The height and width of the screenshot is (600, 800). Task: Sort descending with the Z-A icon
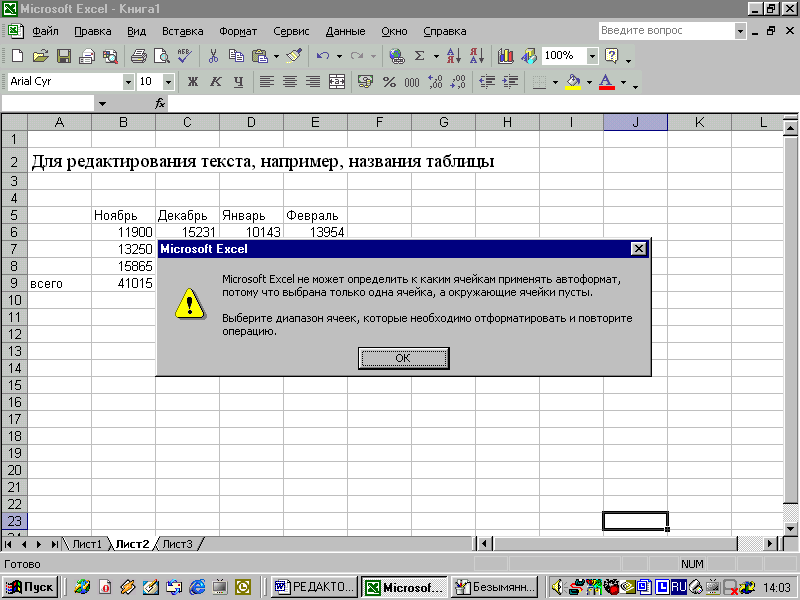[x=477, y=55]
